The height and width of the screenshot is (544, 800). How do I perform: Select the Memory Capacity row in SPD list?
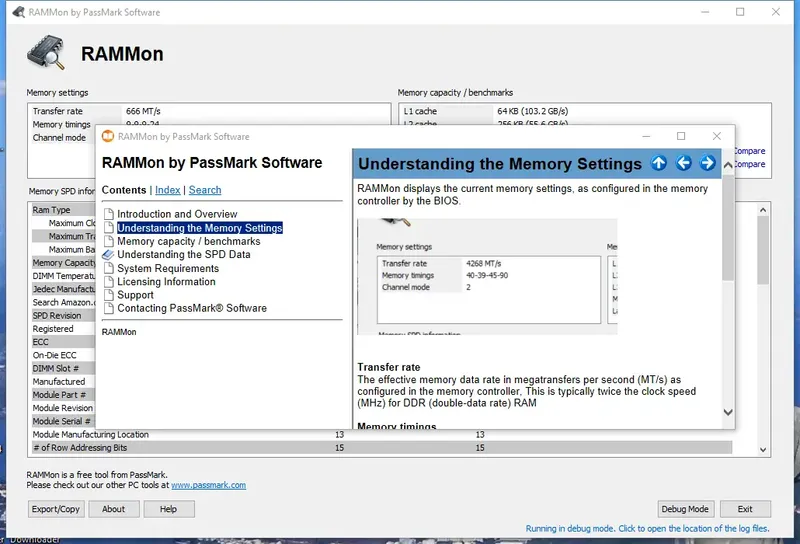[63, 263]
